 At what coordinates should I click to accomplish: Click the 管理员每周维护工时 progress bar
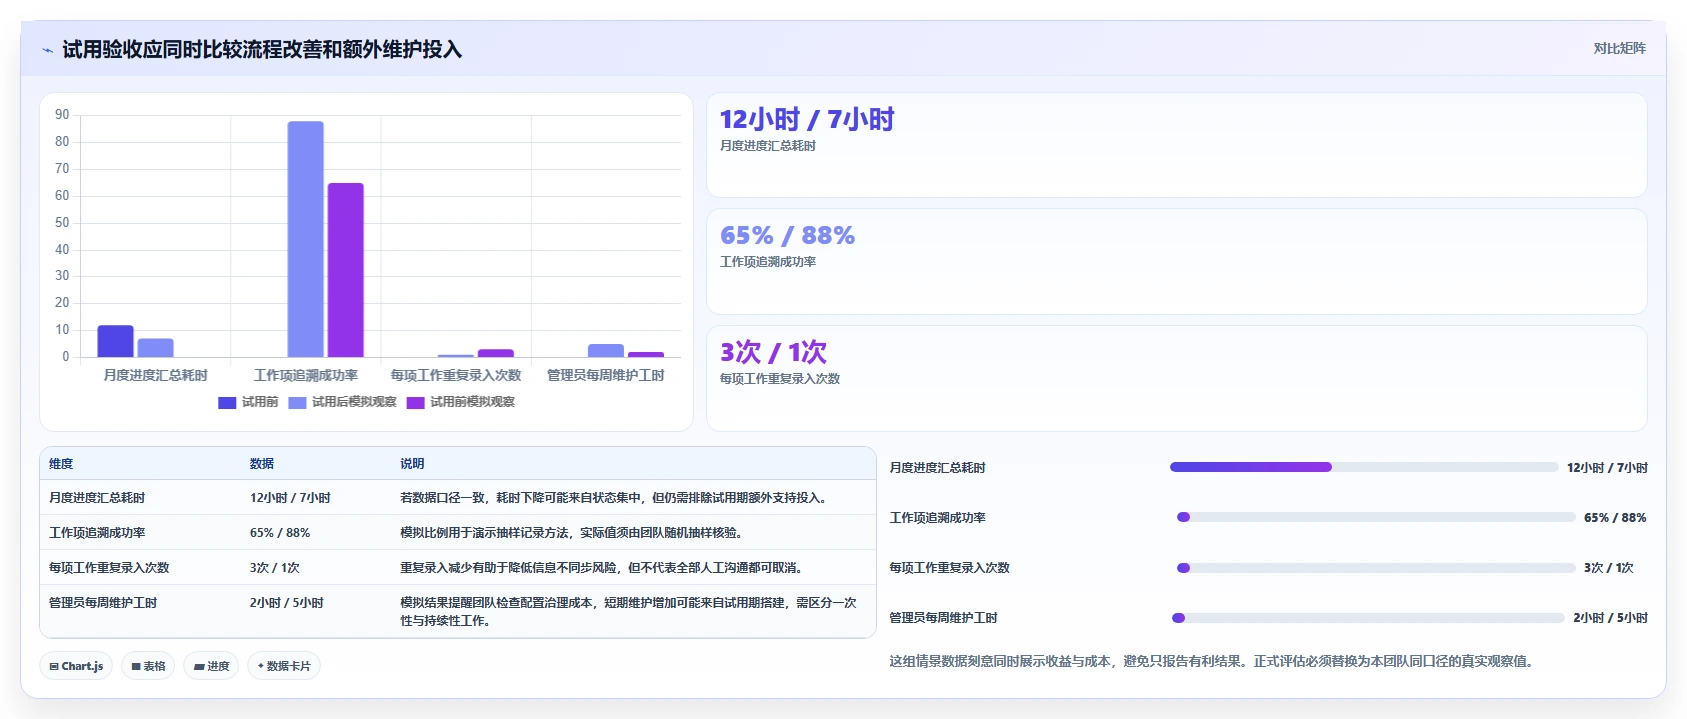coord(1368,618)
